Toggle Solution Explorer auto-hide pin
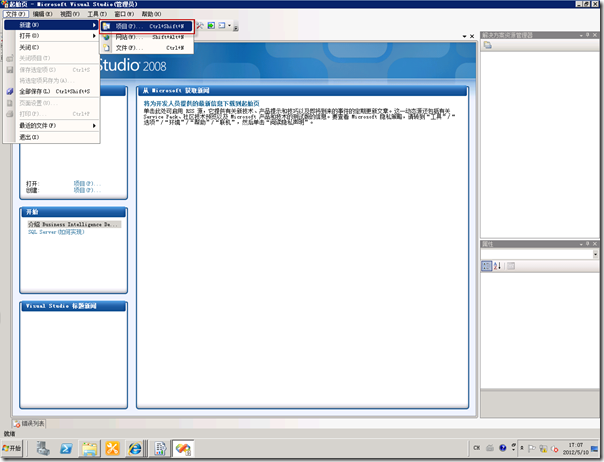The image size is (604, 462). click(x=588, y=35)
